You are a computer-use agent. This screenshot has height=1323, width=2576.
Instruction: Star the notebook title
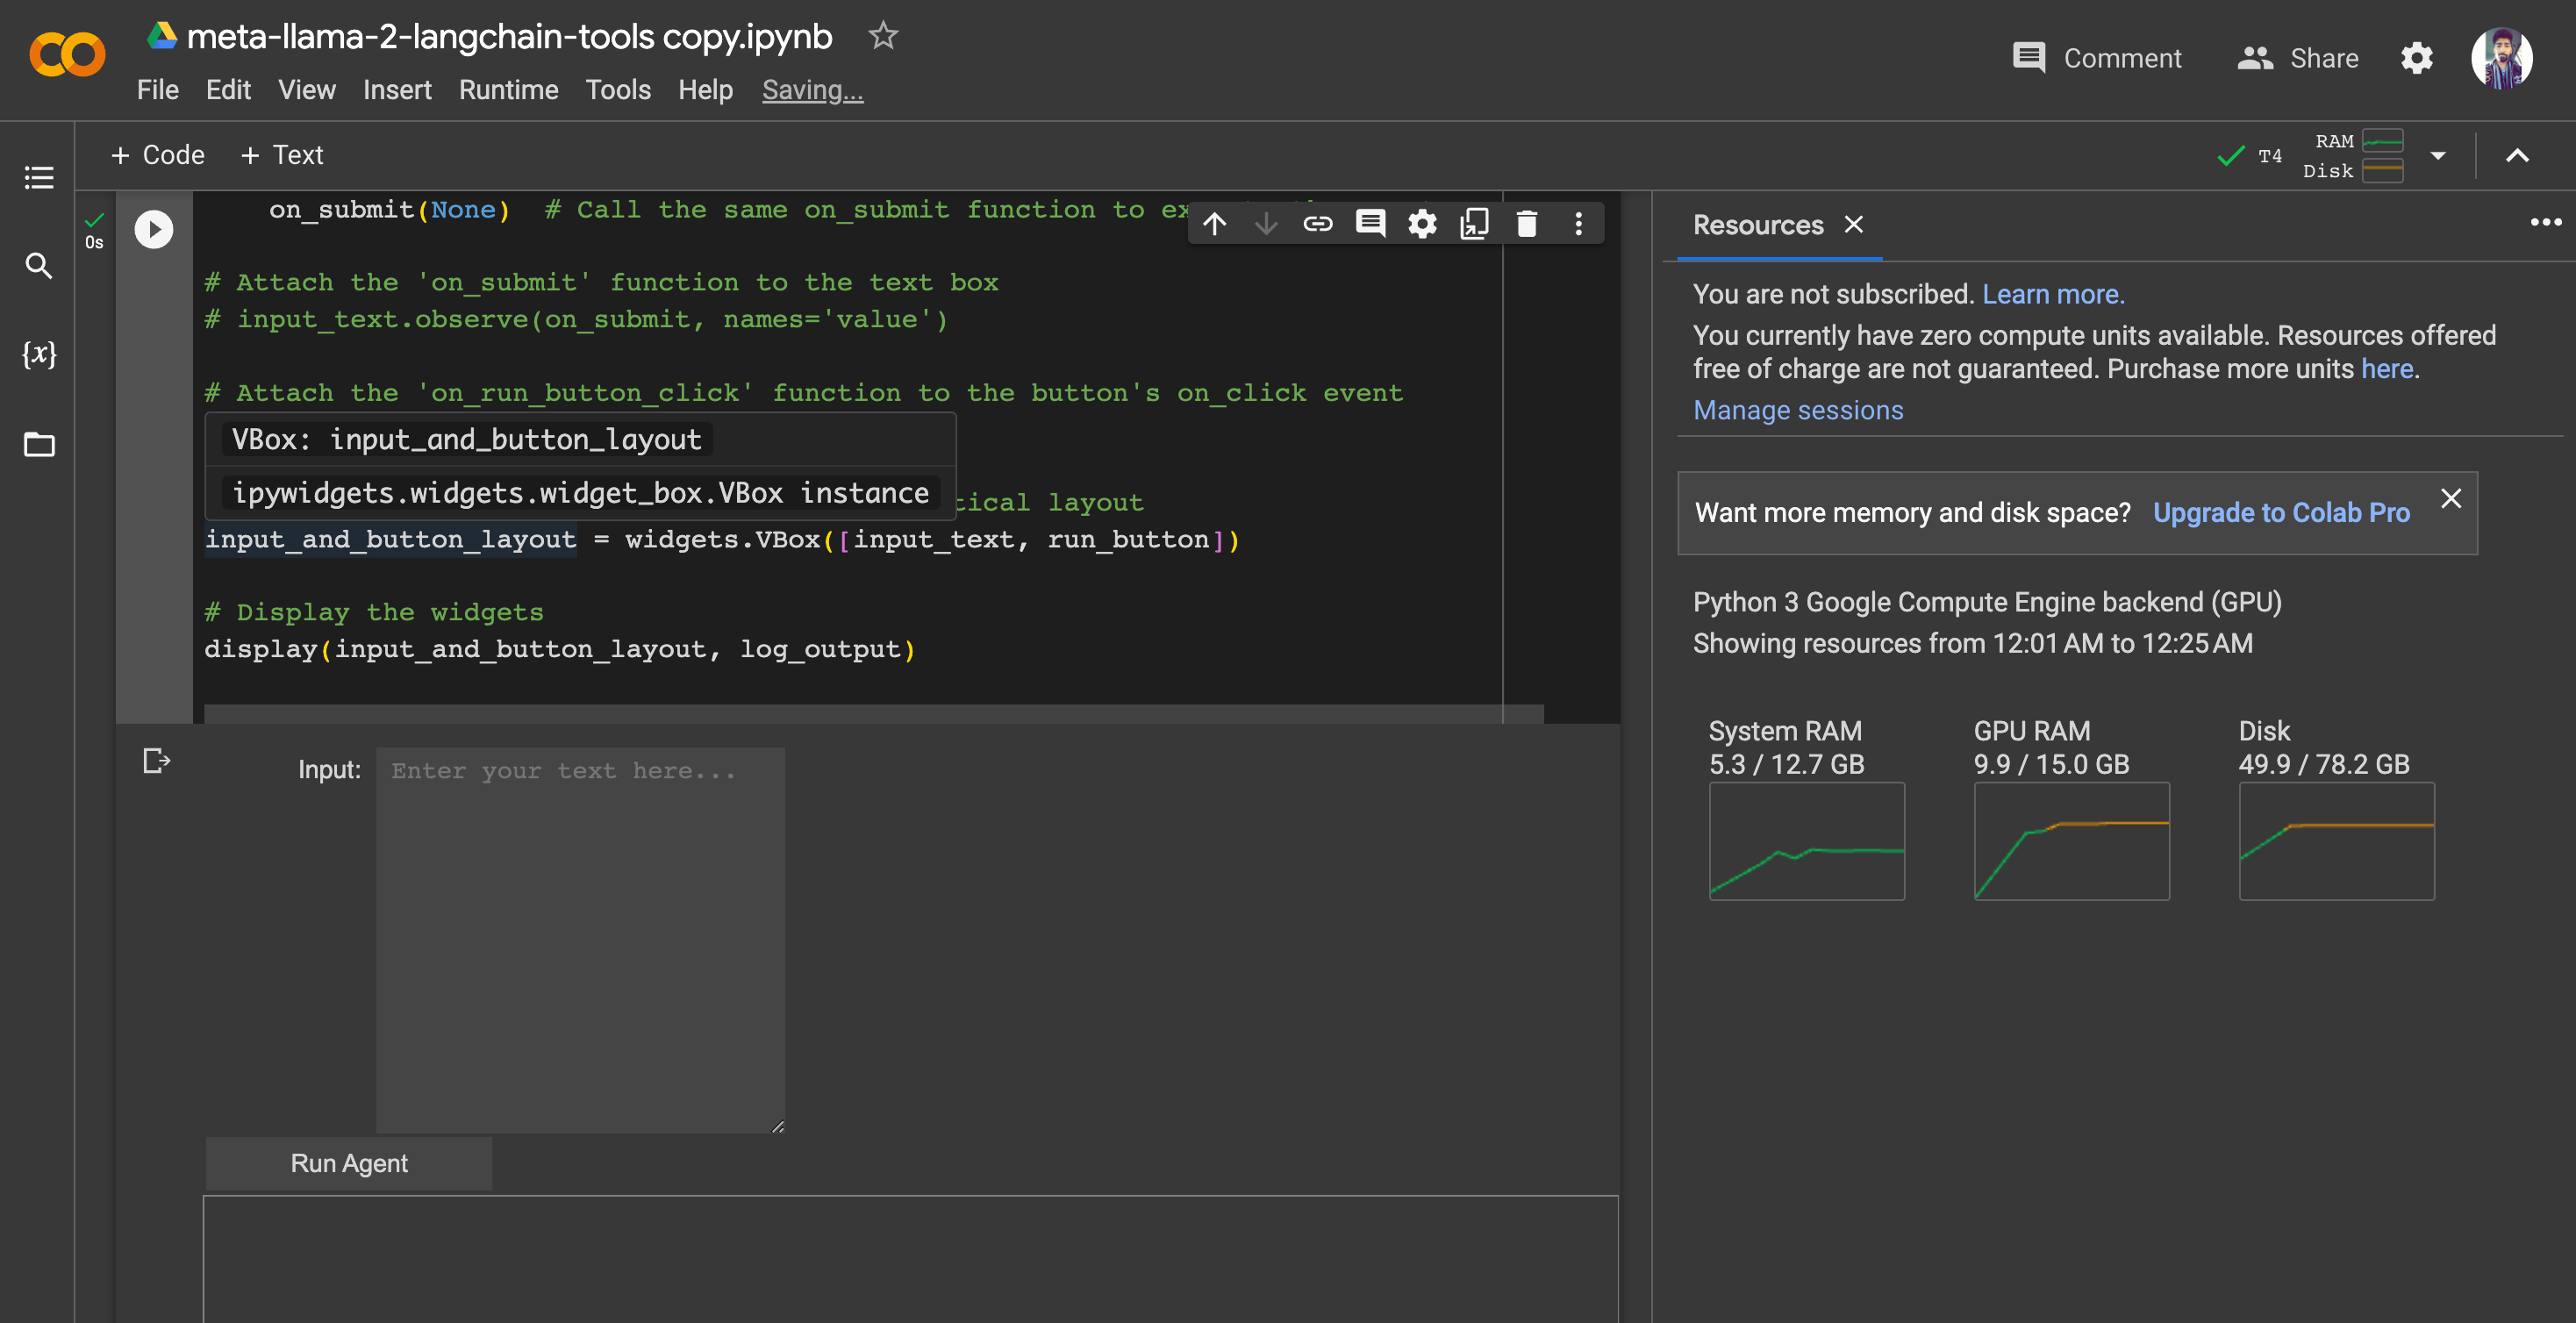883,36
